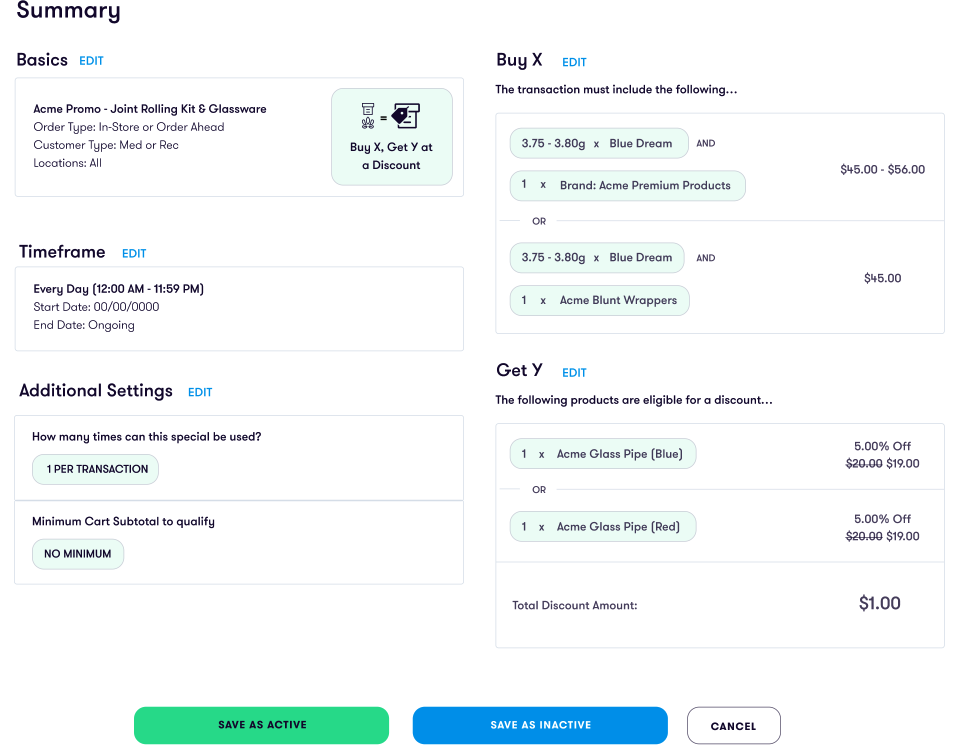Click the Every Day timeframe text

[118, 289]
